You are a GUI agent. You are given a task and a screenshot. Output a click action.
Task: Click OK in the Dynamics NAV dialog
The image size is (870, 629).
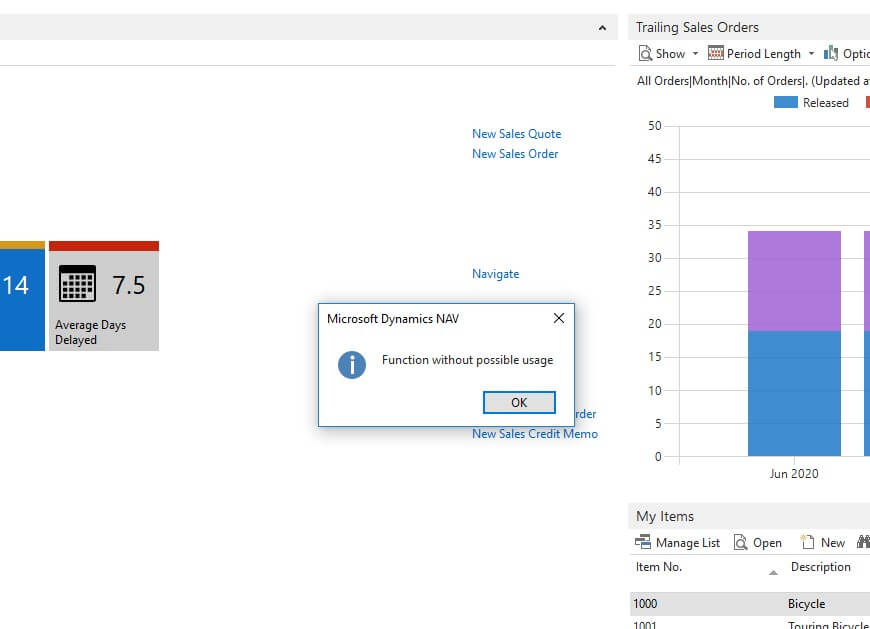[x=519, y=403]
